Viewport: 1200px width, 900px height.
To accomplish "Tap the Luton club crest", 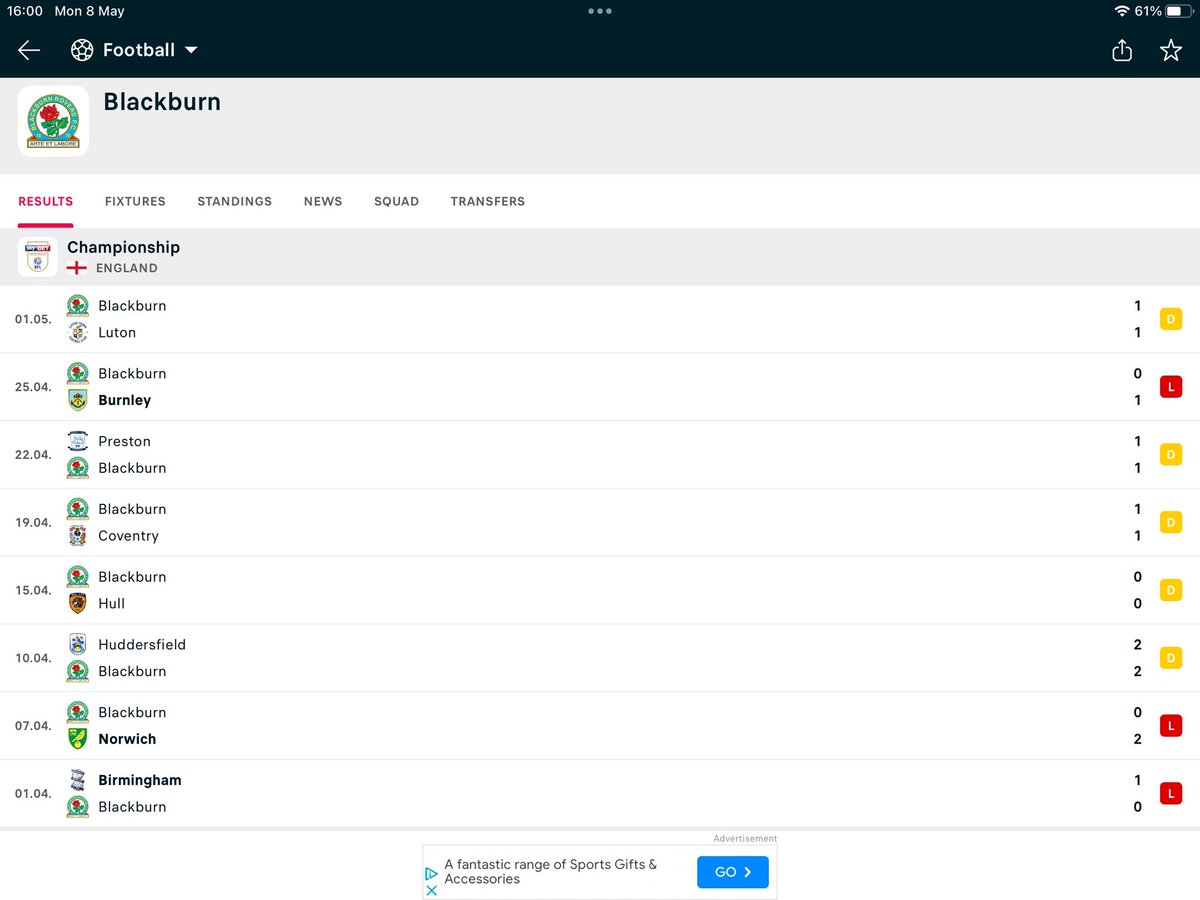I will point(77,332).
